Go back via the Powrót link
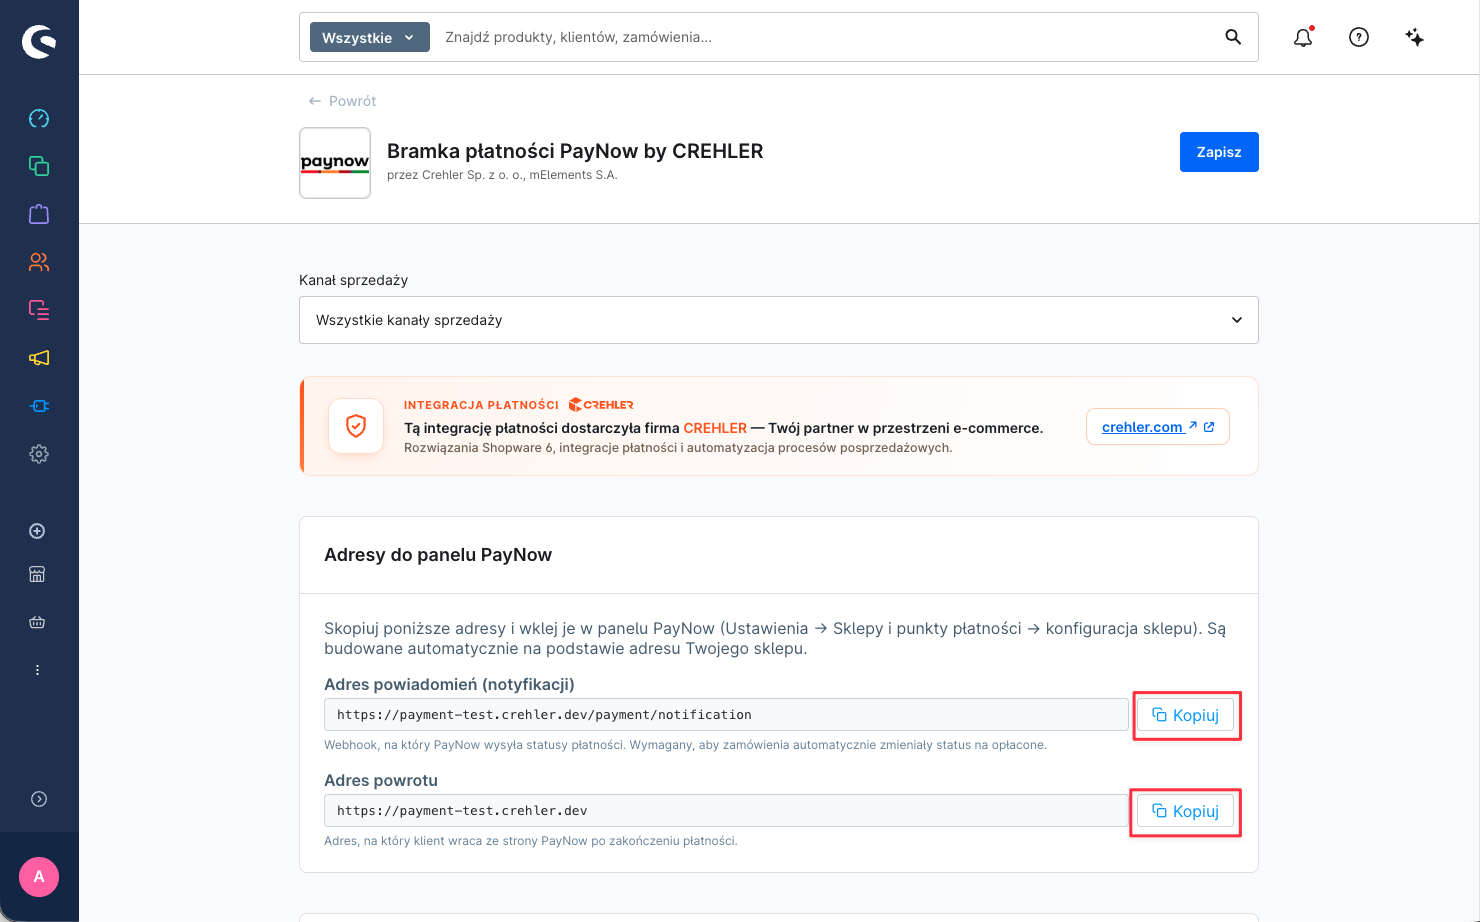This screenshot has height=922, width=1480. [343, 101]
